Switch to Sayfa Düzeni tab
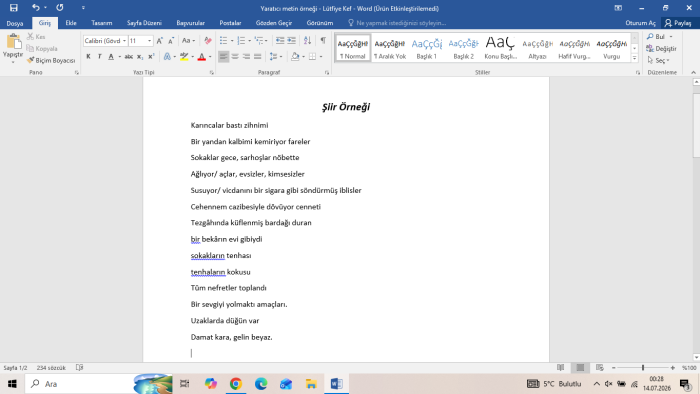This screenshot has width=700, height=394. coord(144,23)
